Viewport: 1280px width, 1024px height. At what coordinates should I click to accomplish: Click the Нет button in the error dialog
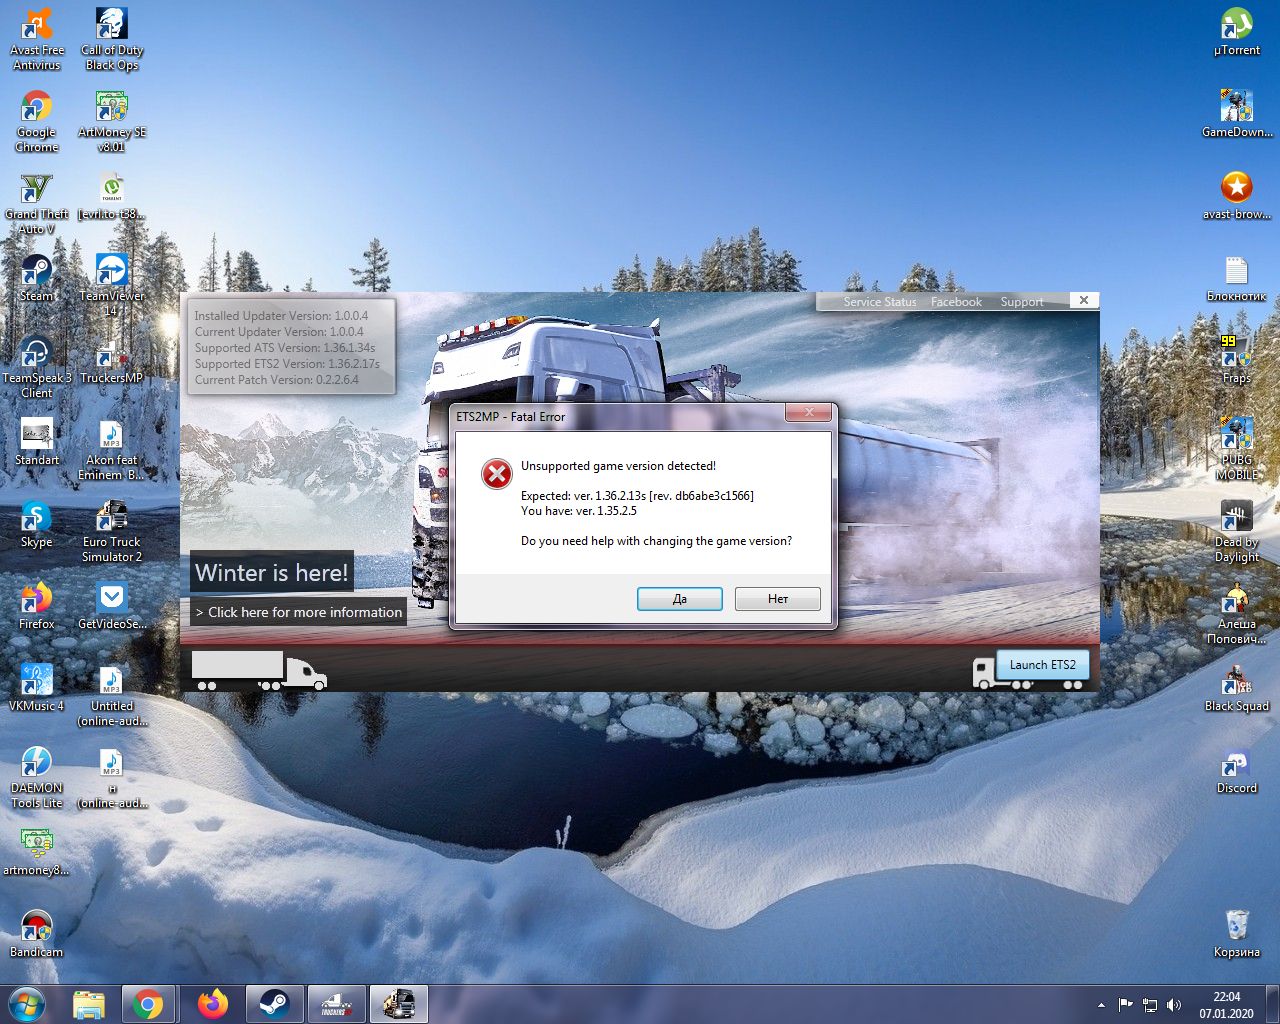tap(778, 599)
